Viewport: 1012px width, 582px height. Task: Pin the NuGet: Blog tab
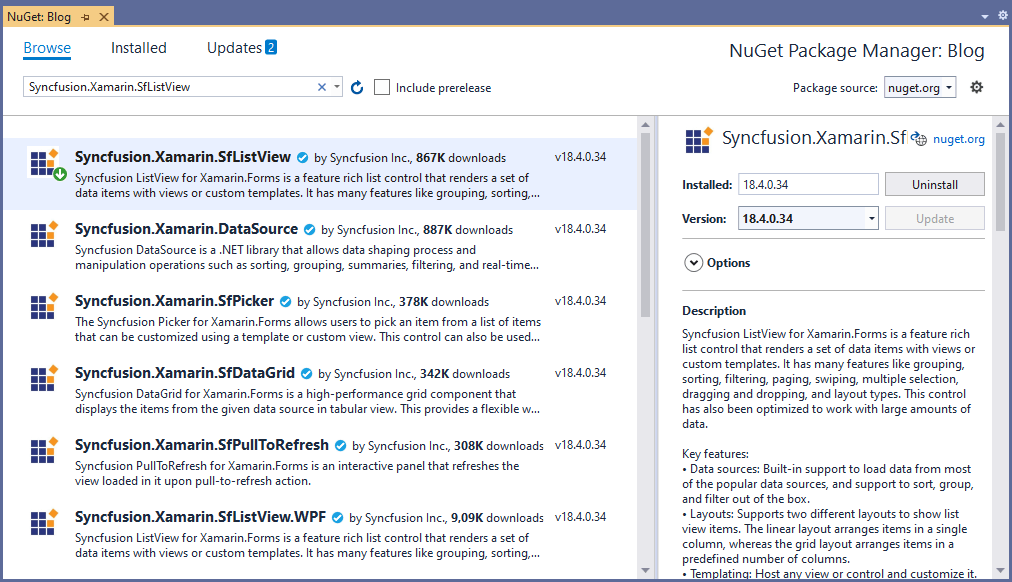[86, 17]
